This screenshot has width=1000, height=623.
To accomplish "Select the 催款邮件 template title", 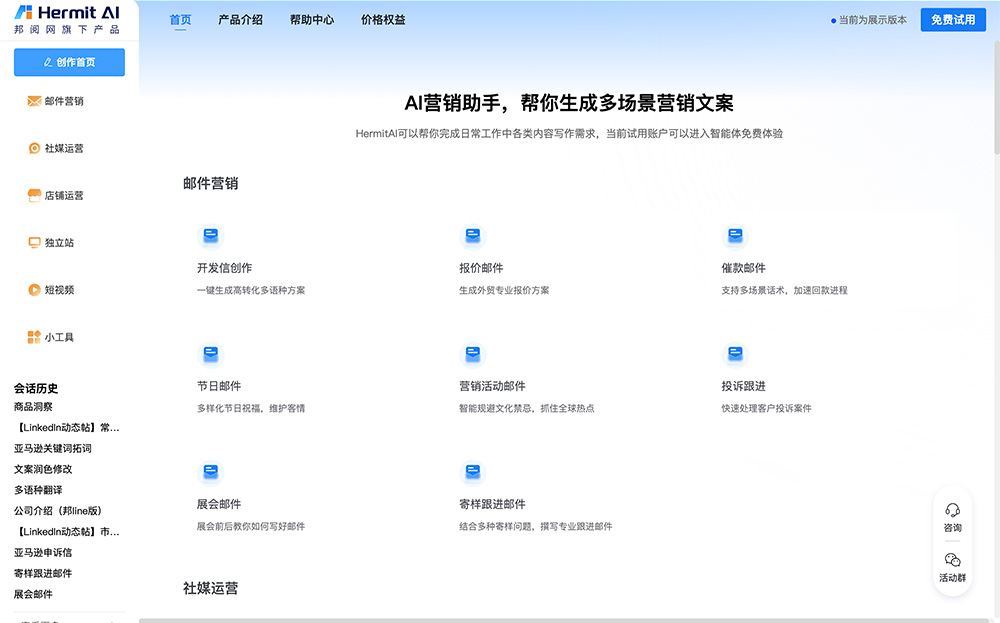I will pyautogui.click(x=743, y=268).
